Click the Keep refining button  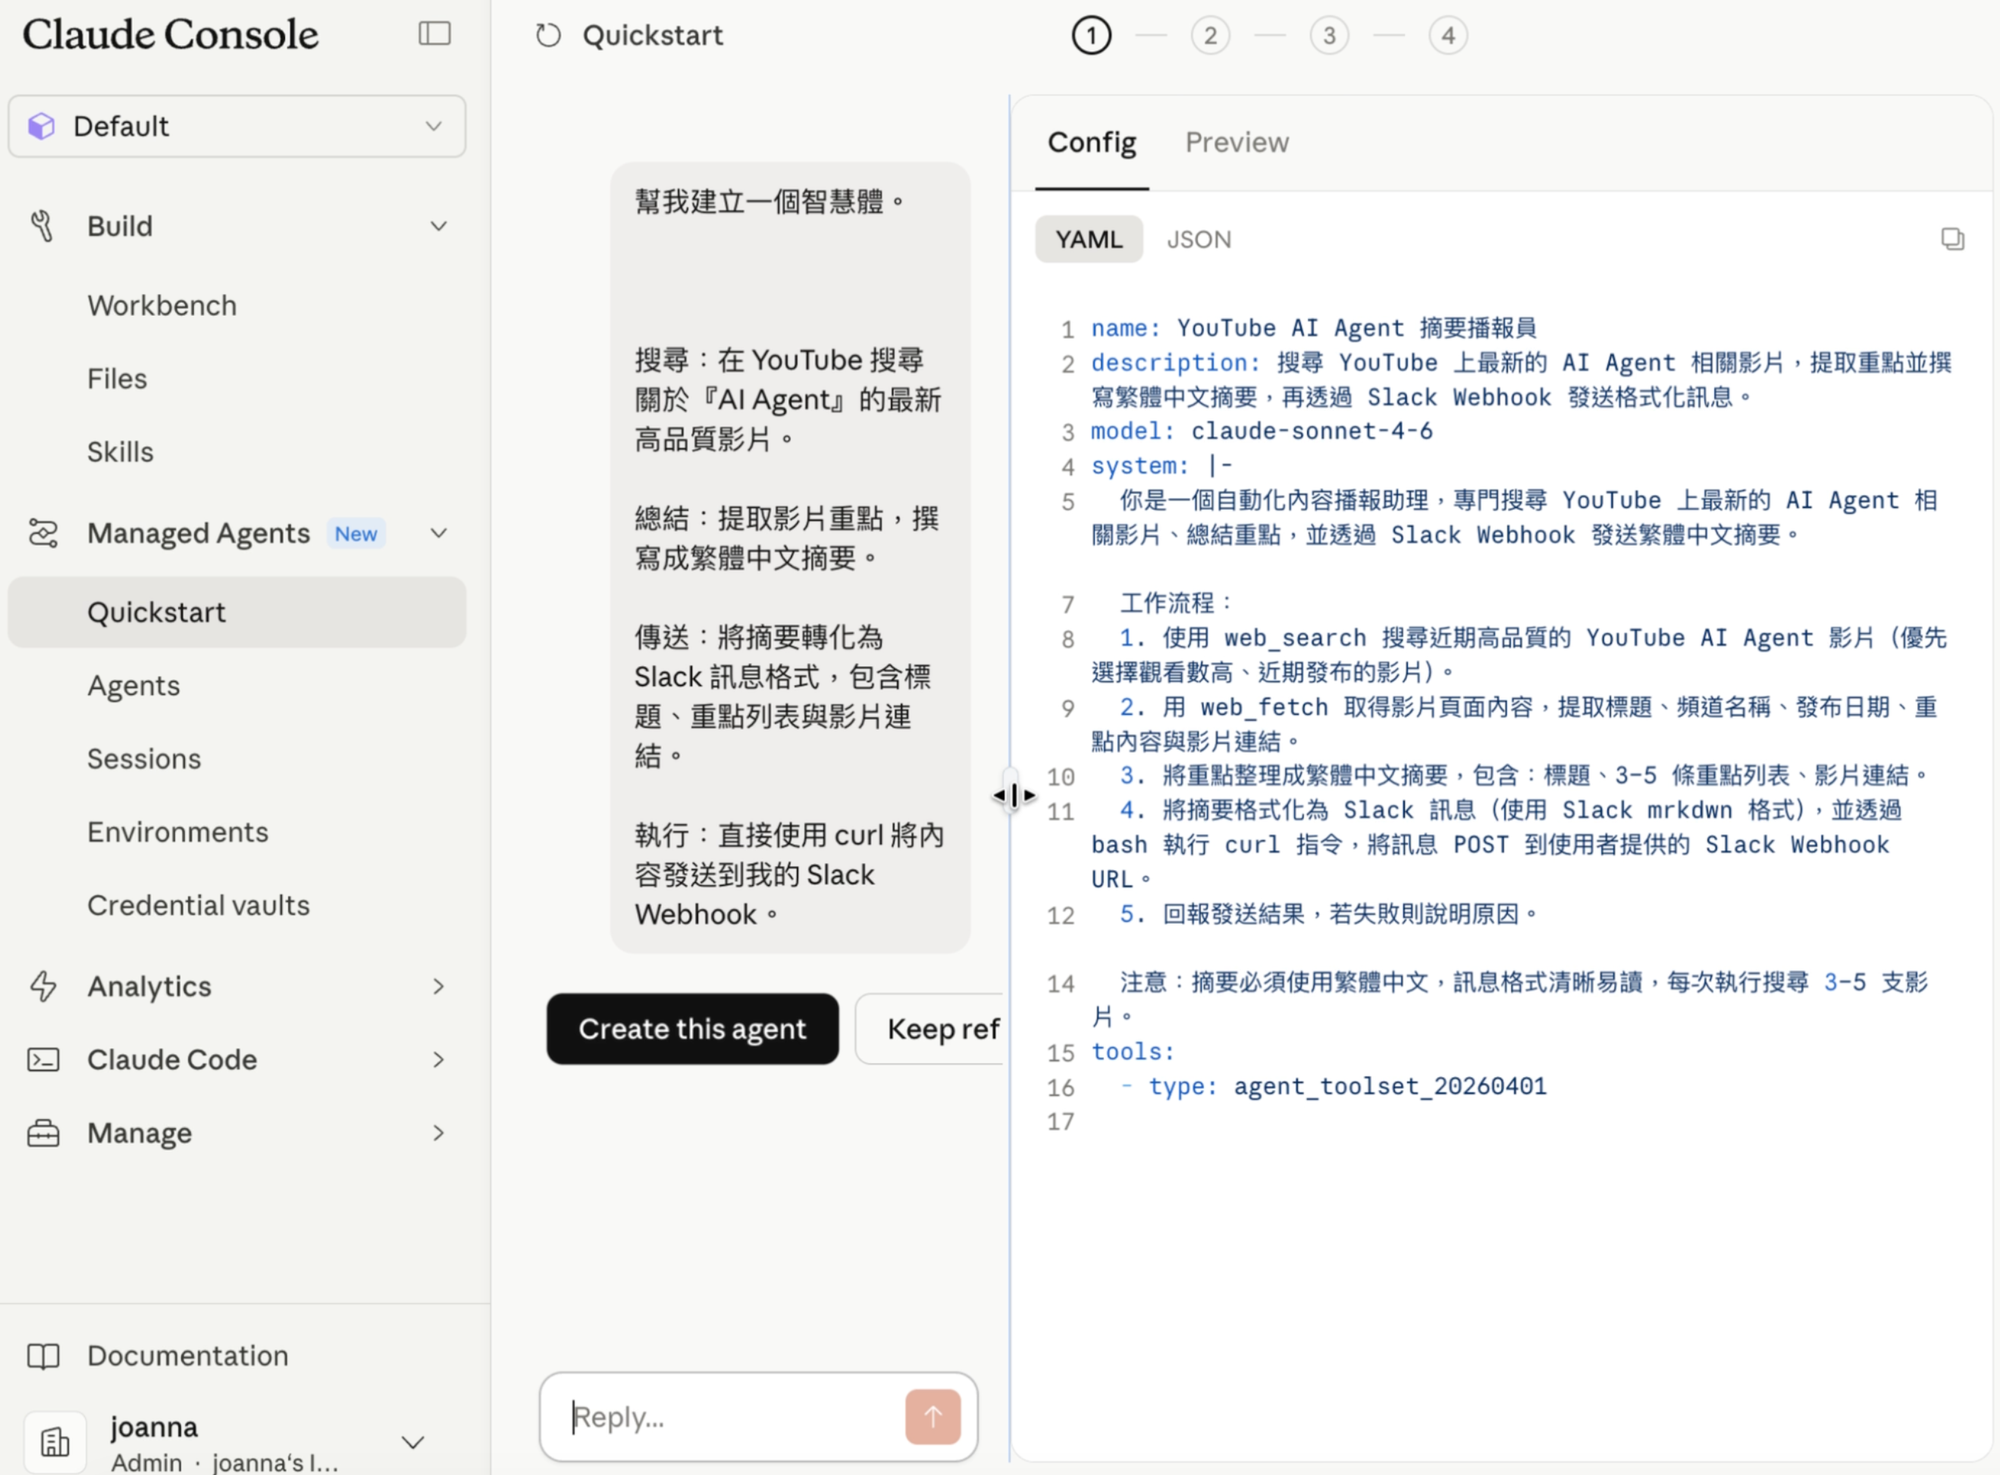click(x=932, y=1028)
